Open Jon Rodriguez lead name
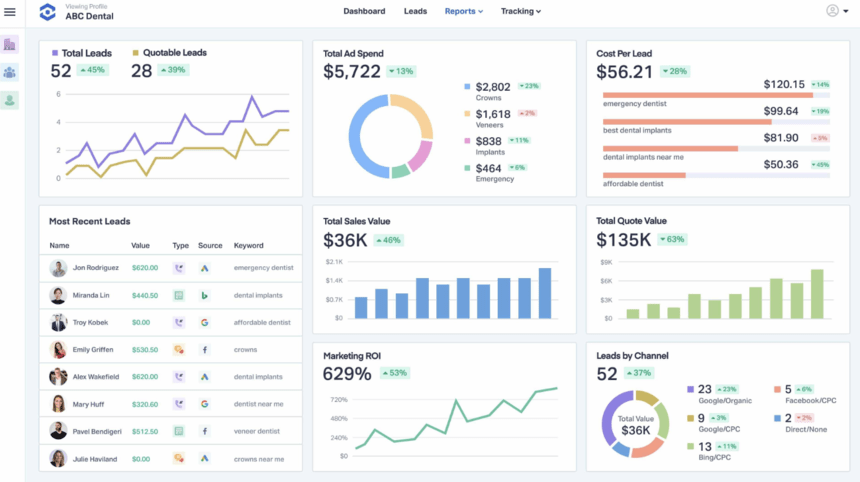The height and width of the screenshot is (482, 860). [95, 268]
